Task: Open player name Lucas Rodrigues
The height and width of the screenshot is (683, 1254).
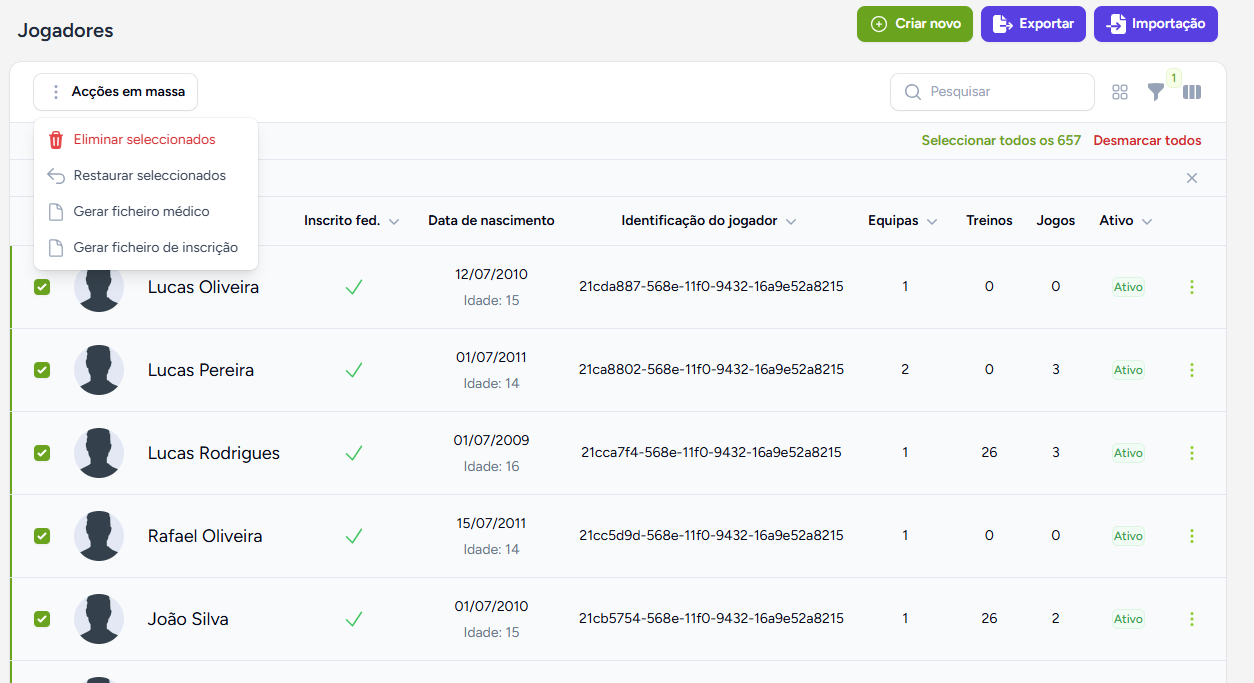Action: pyautogui.click(x=214, y=453)
